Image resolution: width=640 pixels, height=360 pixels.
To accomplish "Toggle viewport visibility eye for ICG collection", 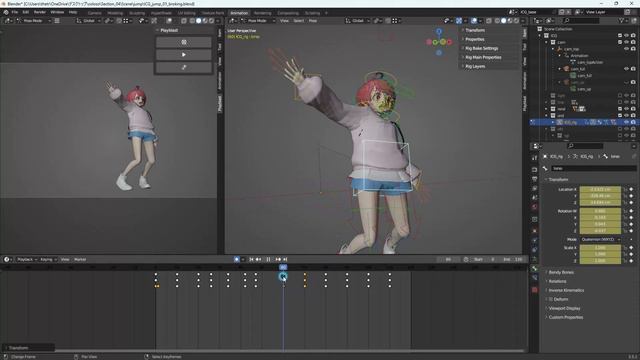I will (x=627, y=36).
